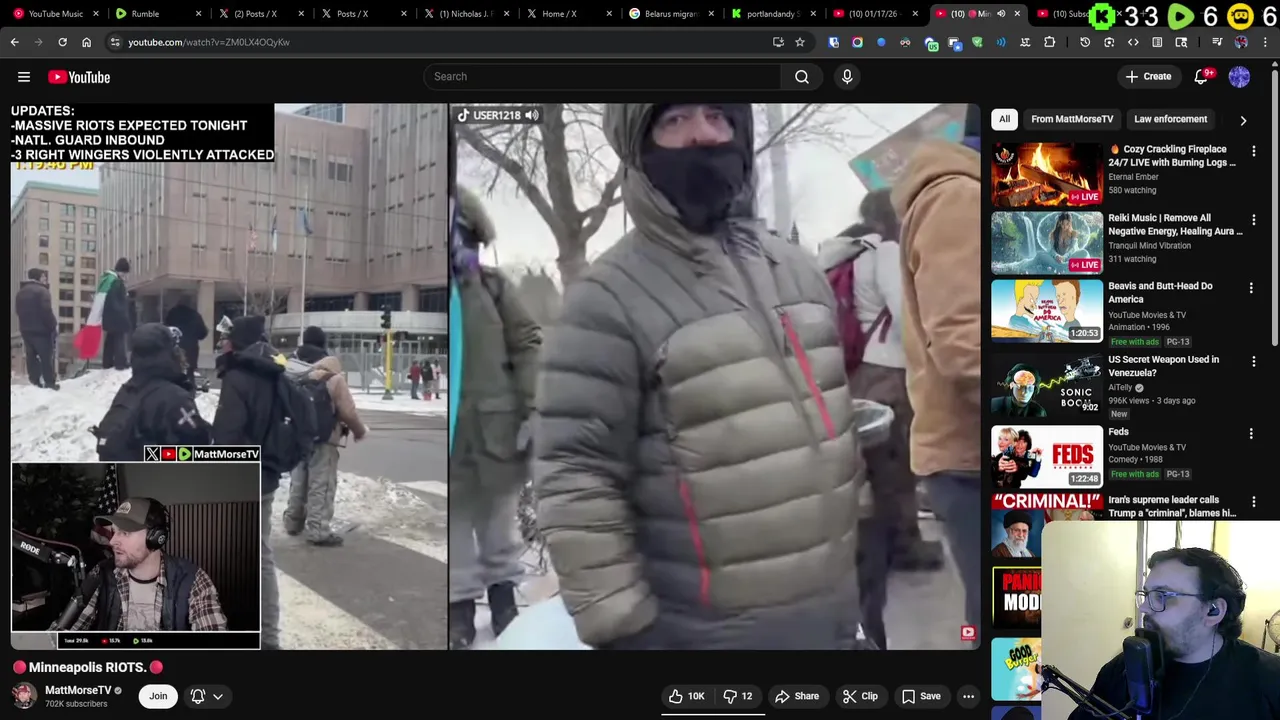Viewport: 1280px width, 720px height.
Task: Show more filter chips with right arrow
Action: coord(1243,120)
